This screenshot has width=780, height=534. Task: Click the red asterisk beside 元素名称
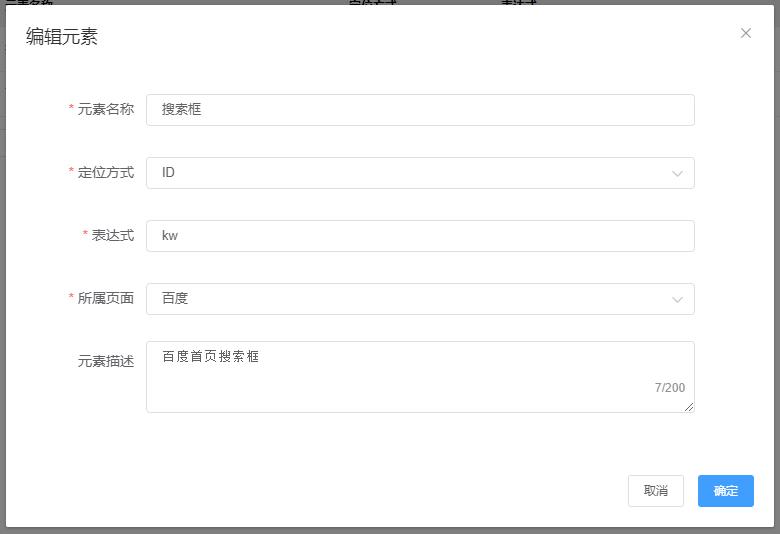(x=71, y=109)
